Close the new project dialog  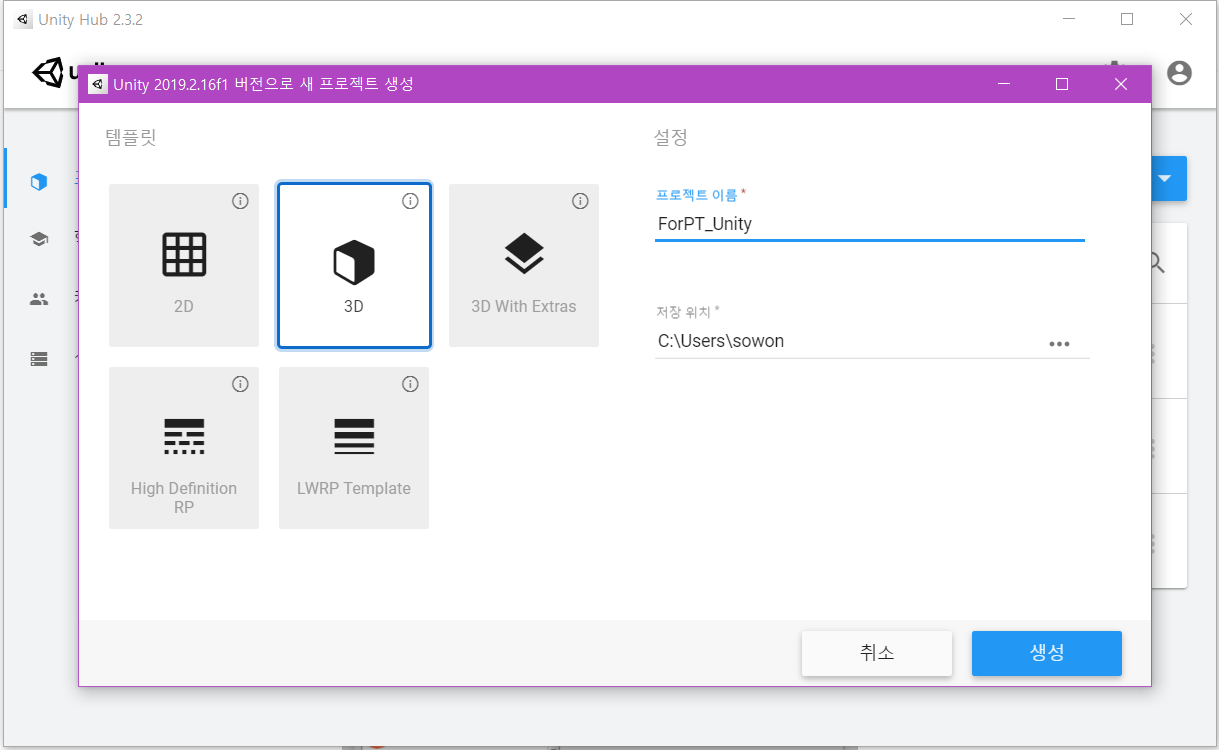coord(1121,84)
